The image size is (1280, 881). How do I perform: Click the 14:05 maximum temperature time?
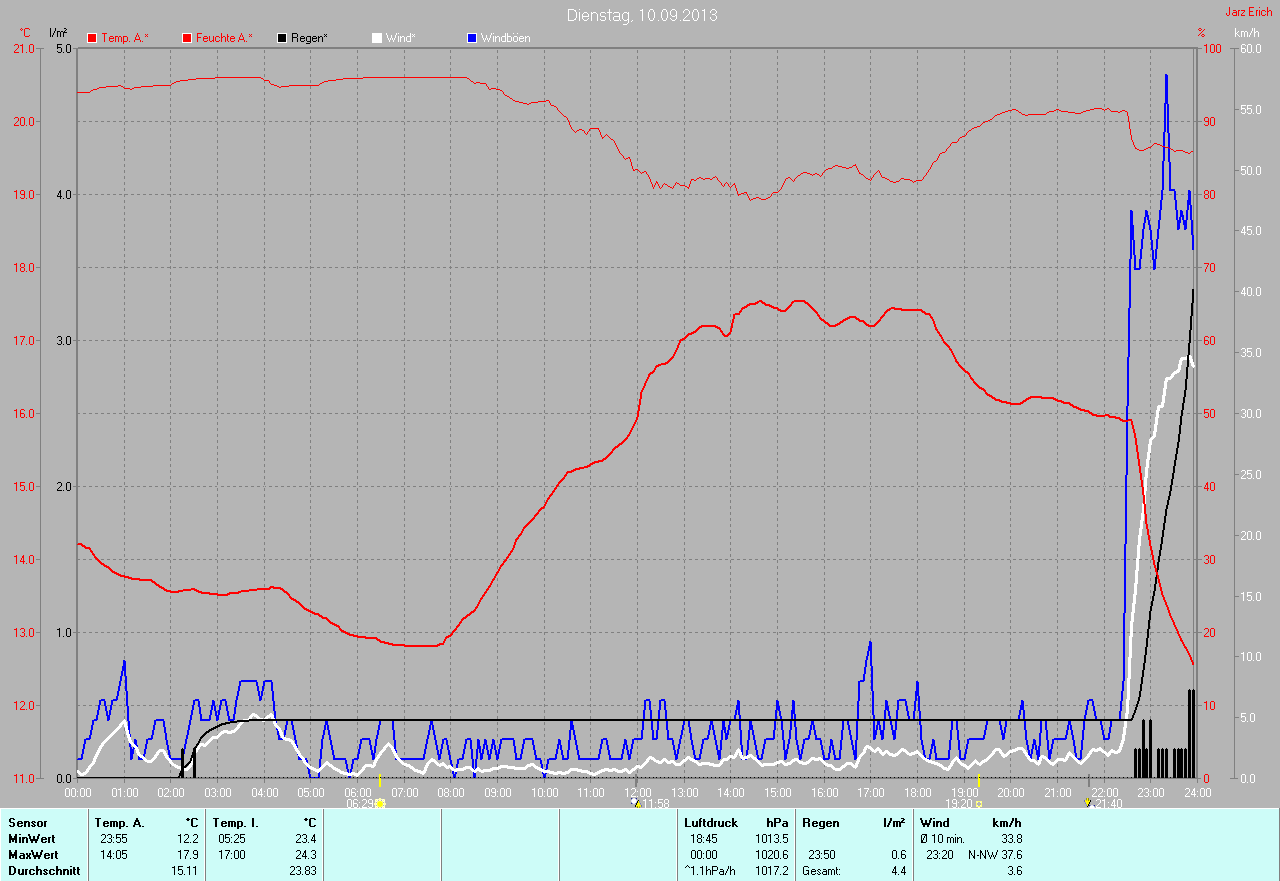click(x=114, y=855)
